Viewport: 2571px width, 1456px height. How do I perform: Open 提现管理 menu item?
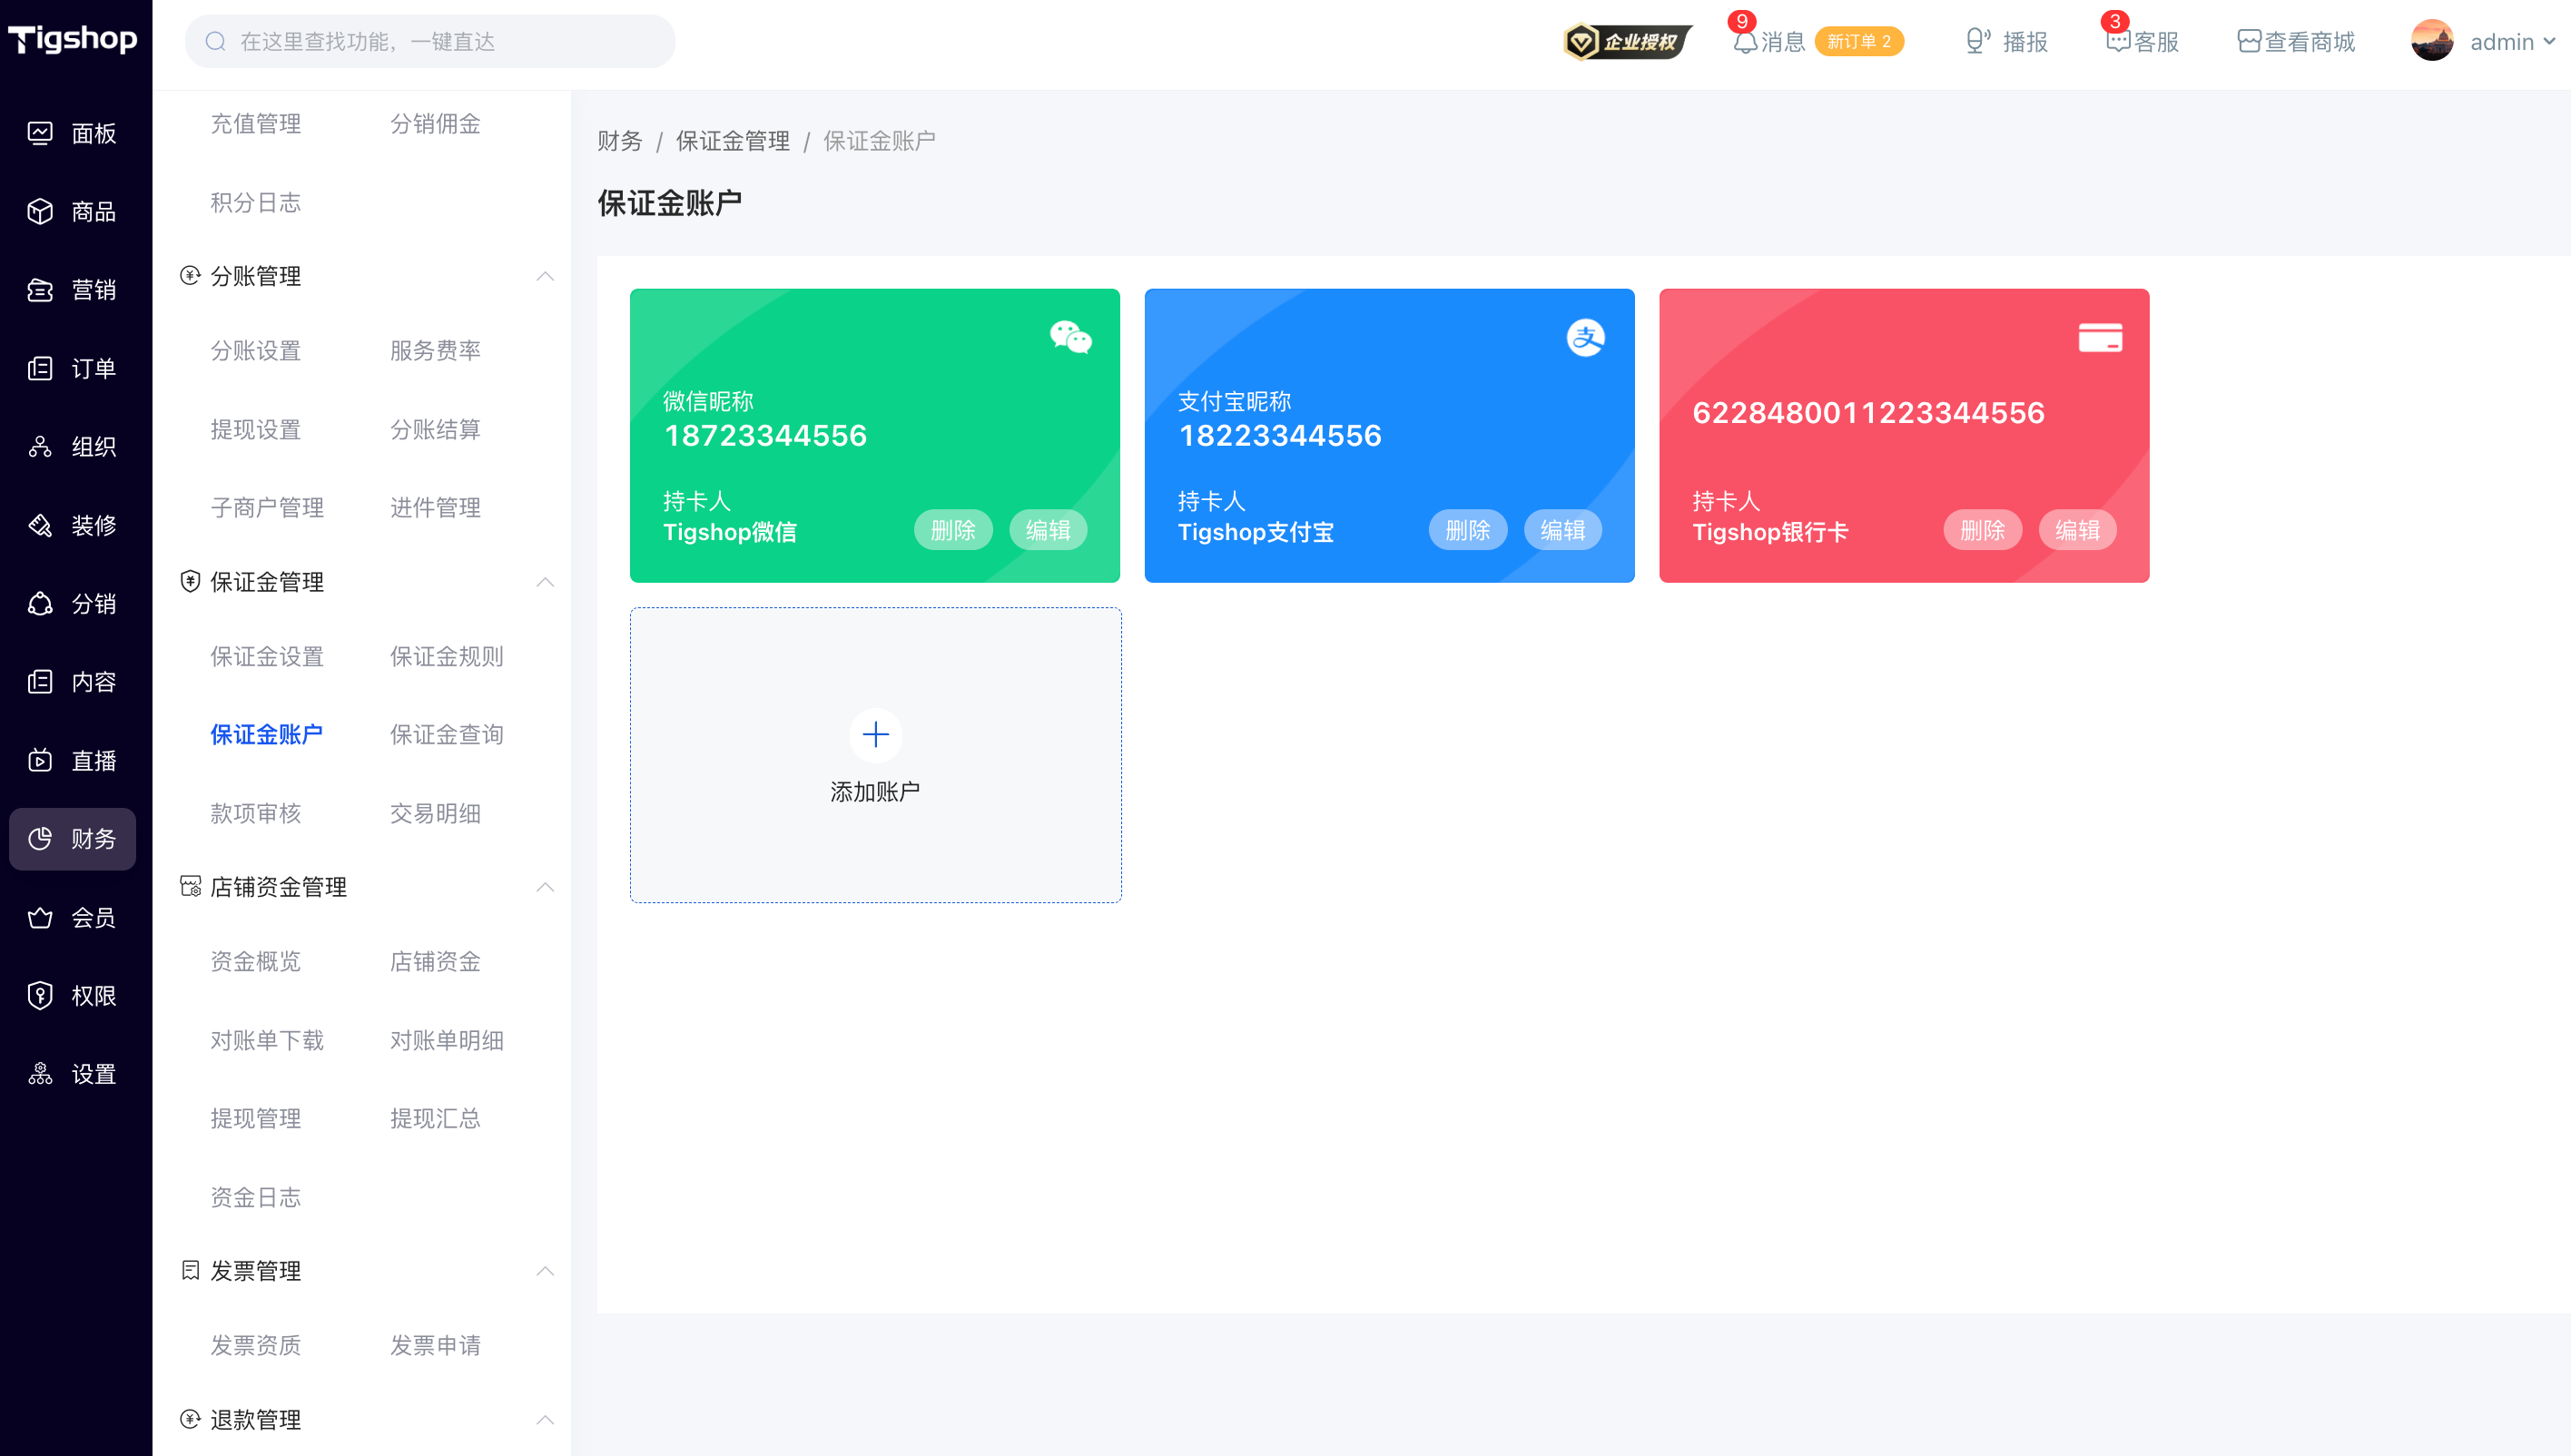click(256, 1119)
